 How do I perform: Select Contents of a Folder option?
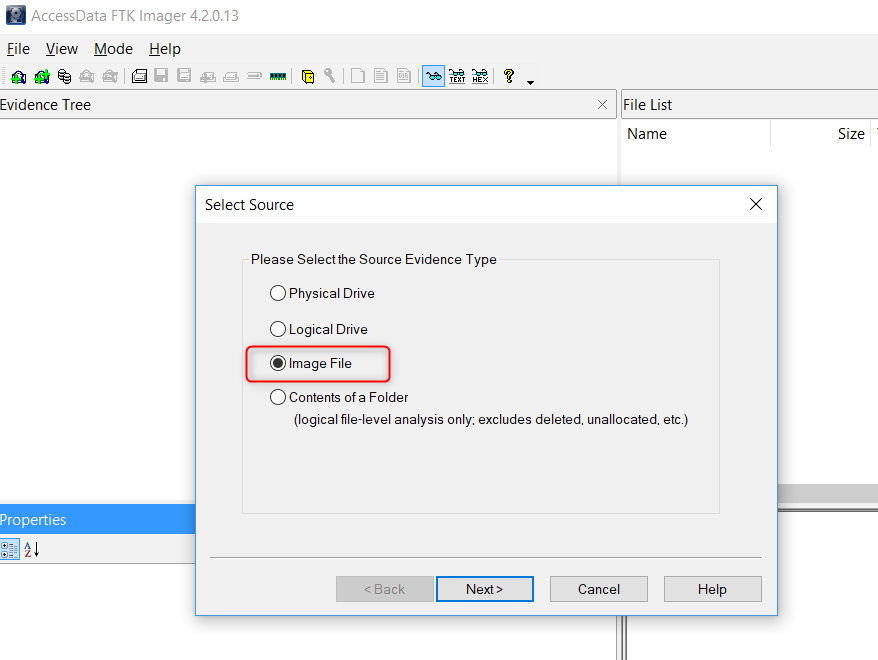[278, 397]
